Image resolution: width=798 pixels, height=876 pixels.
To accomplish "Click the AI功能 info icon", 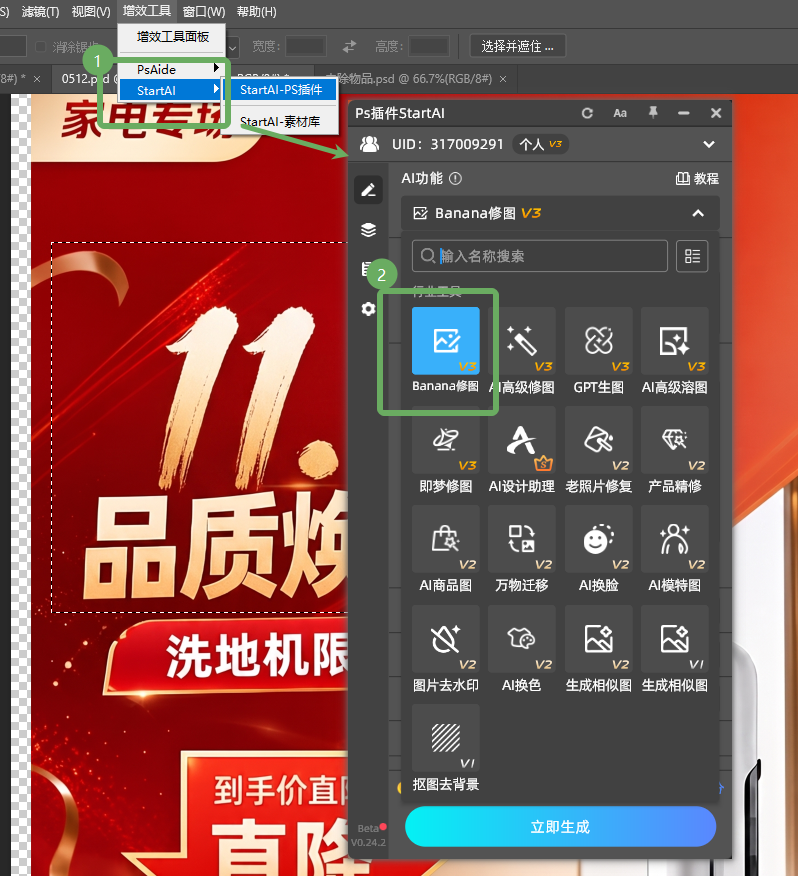I will (x=455, y=179).
